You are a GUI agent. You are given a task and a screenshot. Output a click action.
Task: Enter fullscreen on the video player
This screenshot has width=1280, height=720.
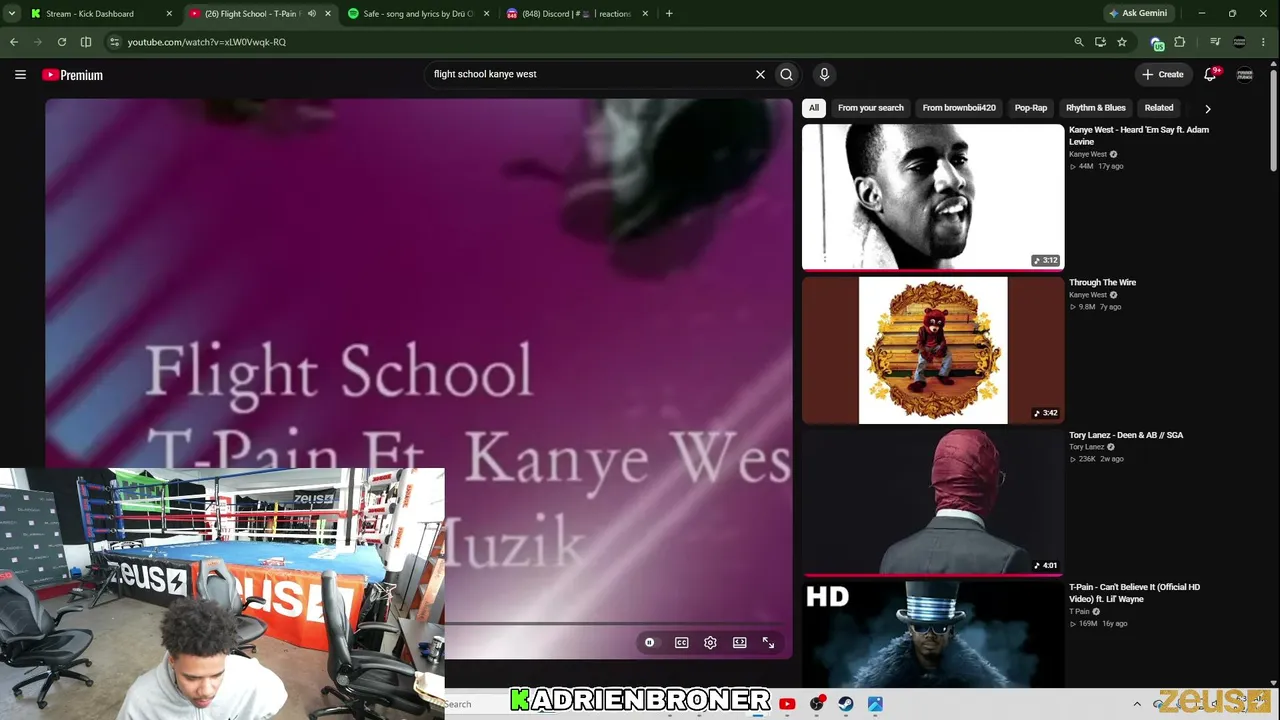click(768, 643)
